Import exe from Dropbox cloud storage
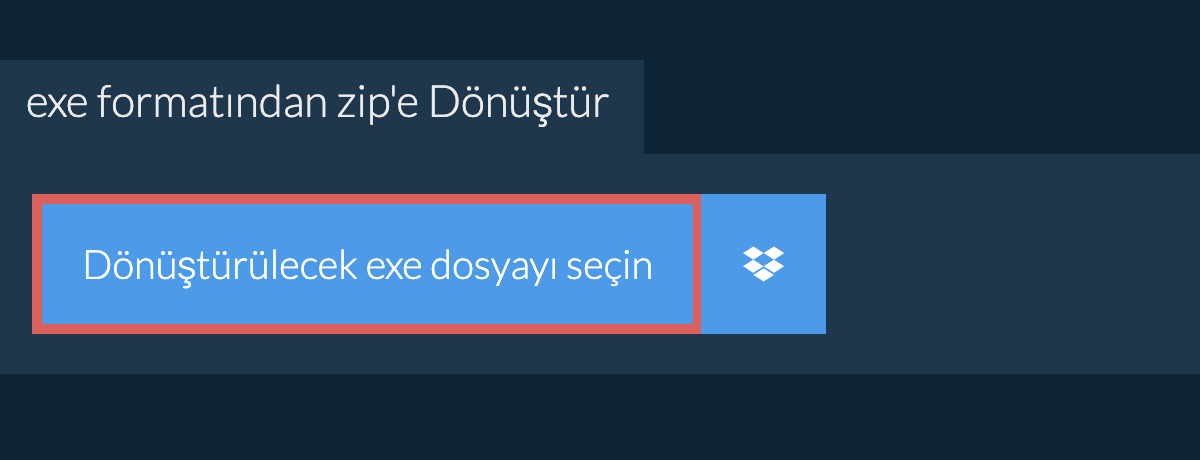The image size is (1200, 460). click(764, 264)
